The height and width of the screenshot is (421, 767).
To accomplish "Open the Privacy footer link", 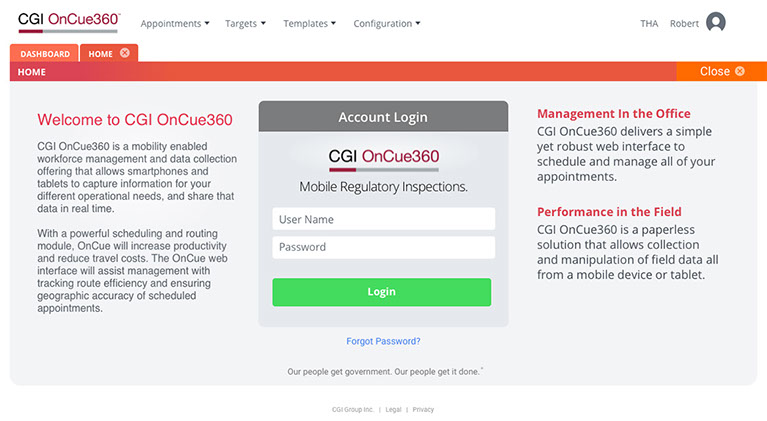I will [423, 410].
